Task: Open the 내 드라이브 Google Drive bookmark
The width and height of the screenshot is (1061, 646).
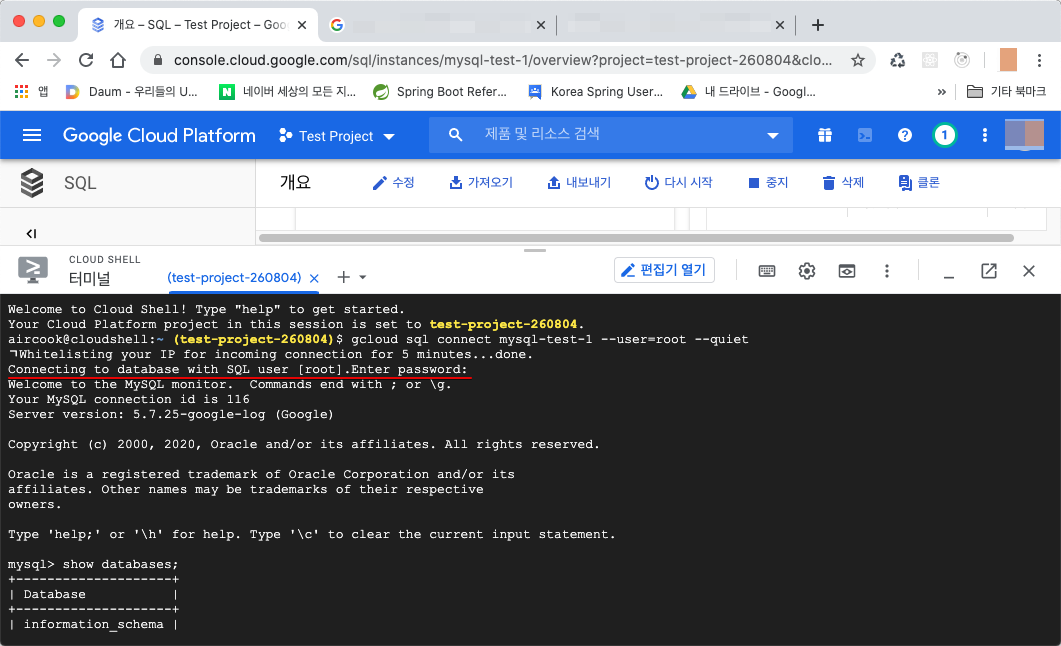Action: point(748,91)
